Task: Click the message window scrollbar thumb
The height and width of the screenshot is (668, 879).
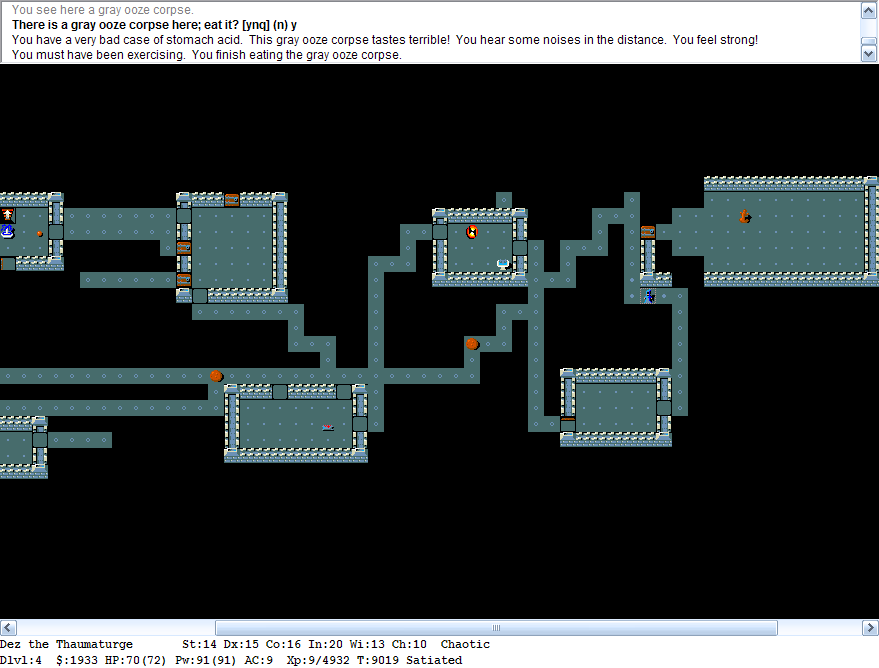Action: [868, 42]
